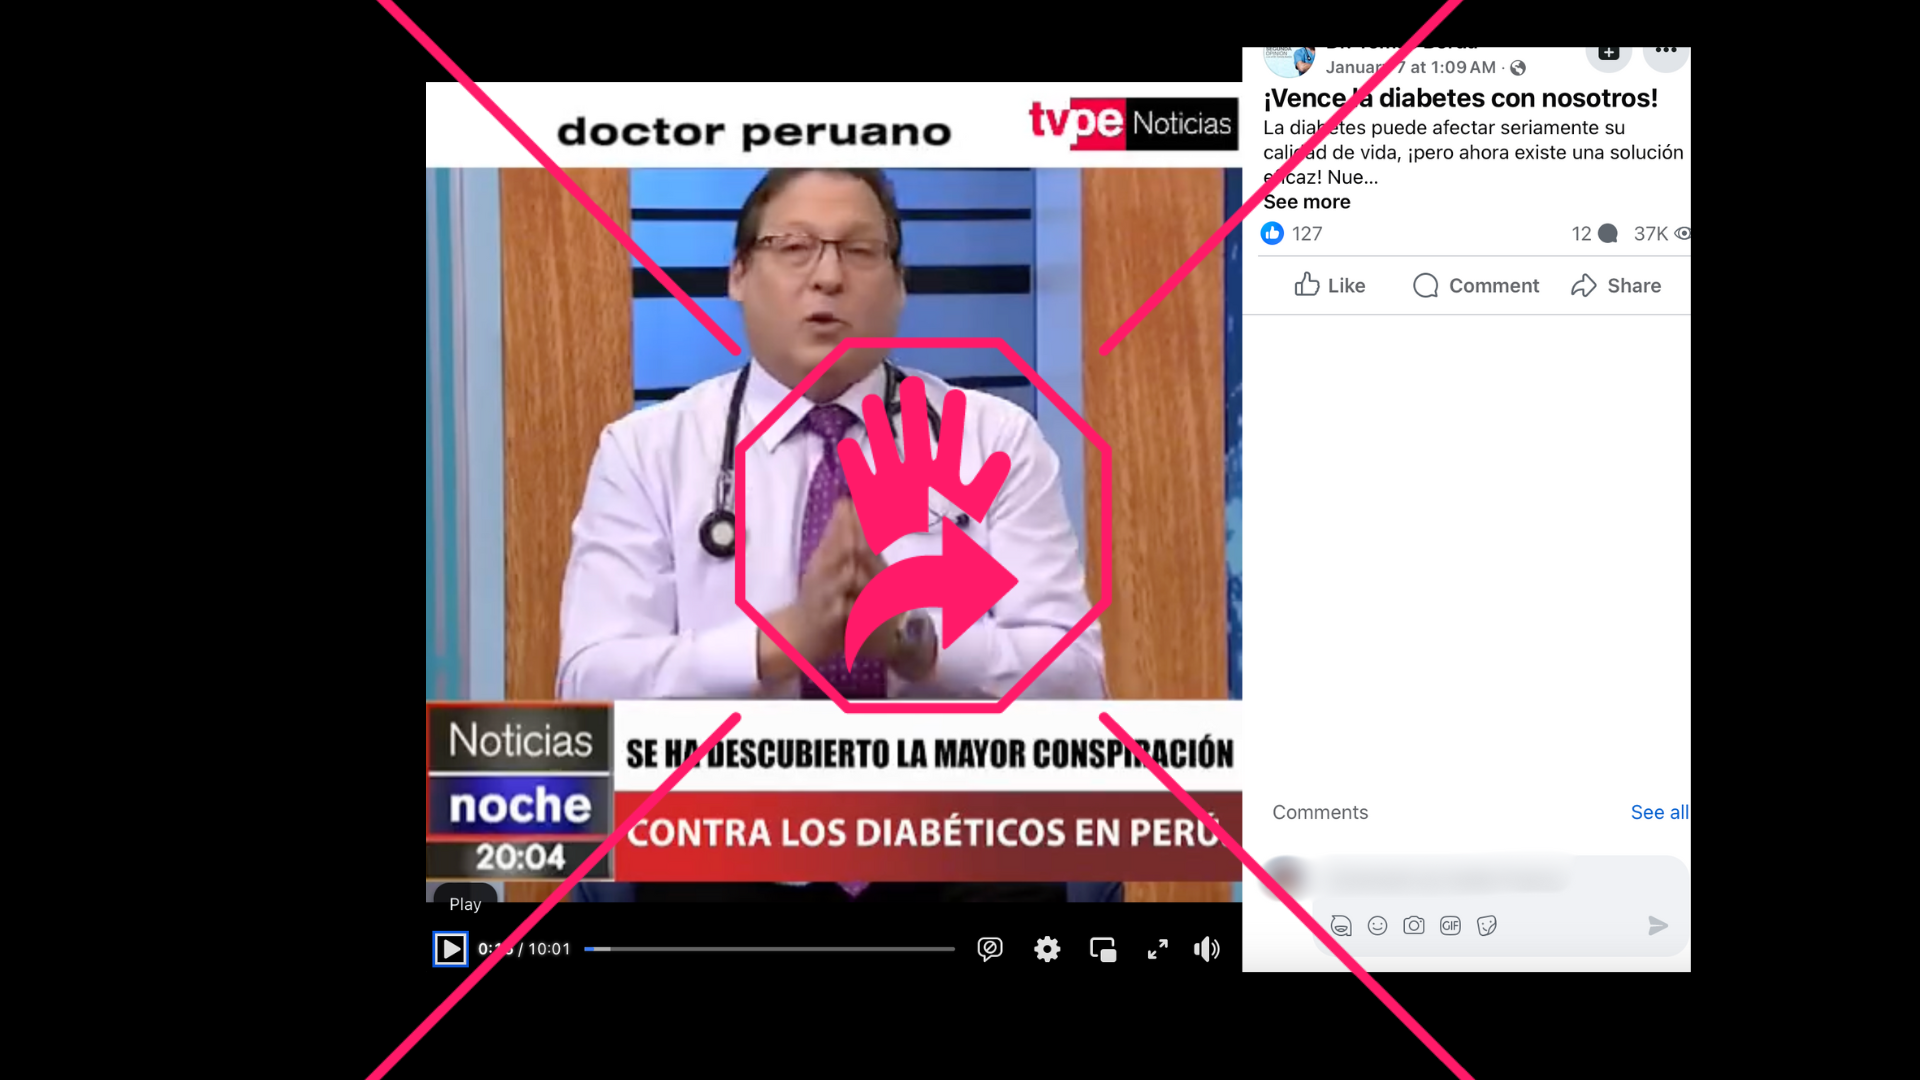
Task: Click the Share button
Action: 1615,285
